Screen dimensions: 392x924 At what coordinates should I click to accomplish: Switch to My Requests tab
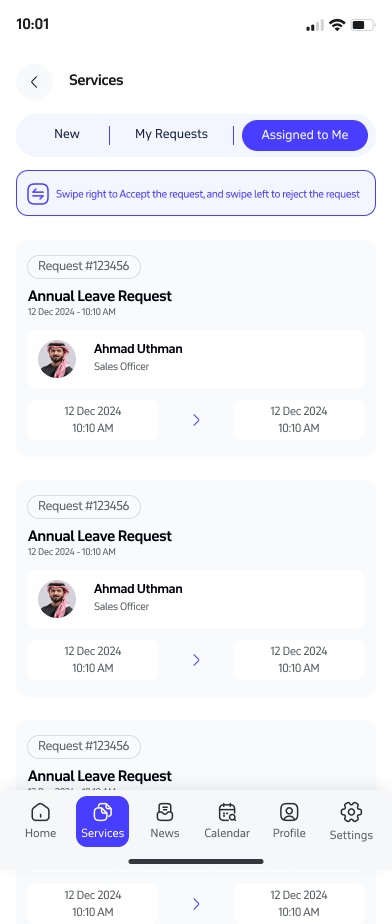(172, 134)
